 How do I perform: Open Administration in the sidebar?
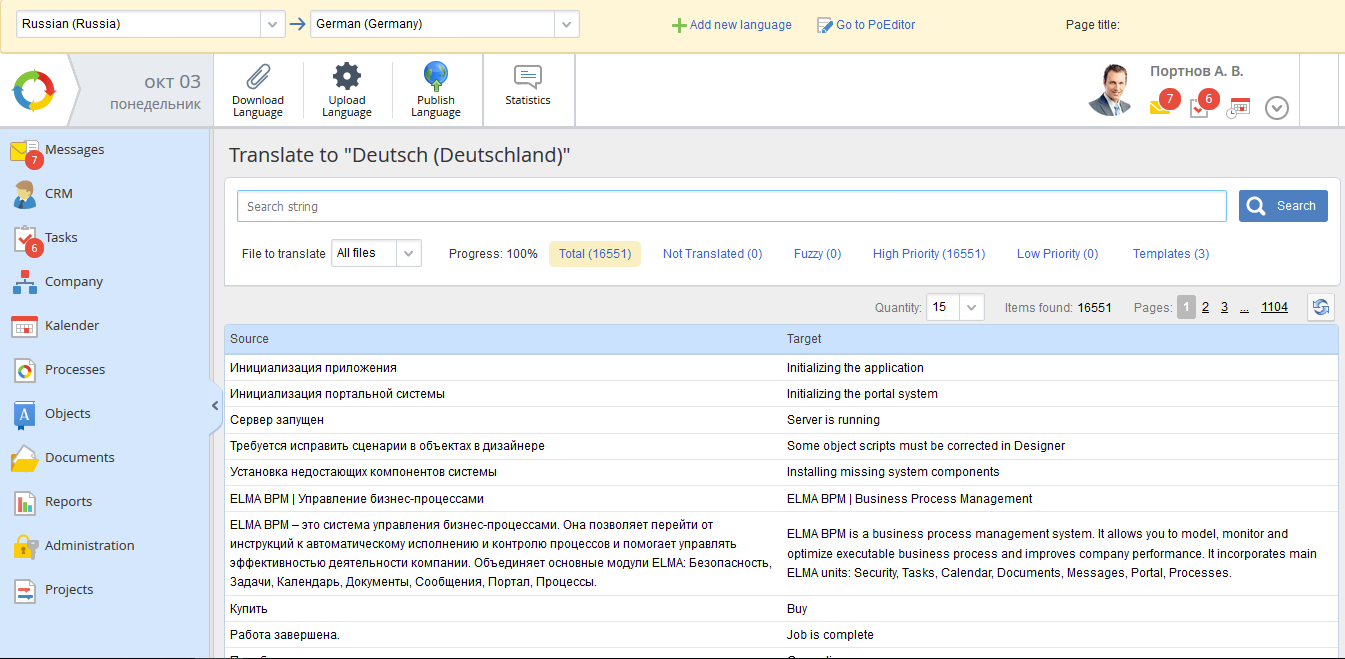pos(89,546)
